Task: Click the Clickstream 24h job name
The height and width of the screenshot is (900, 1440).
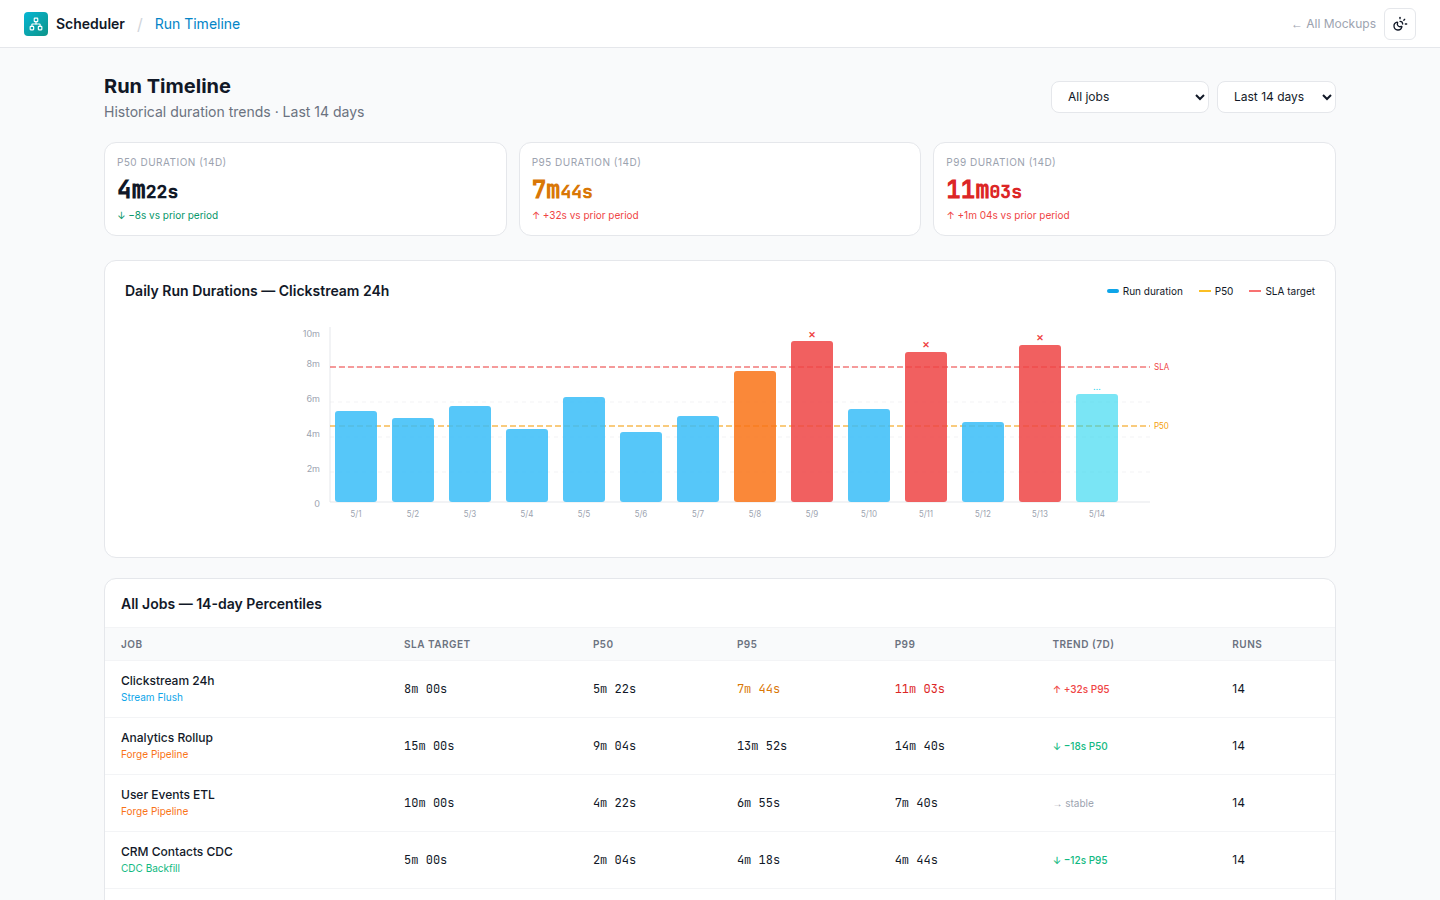Action: (168, 681)
